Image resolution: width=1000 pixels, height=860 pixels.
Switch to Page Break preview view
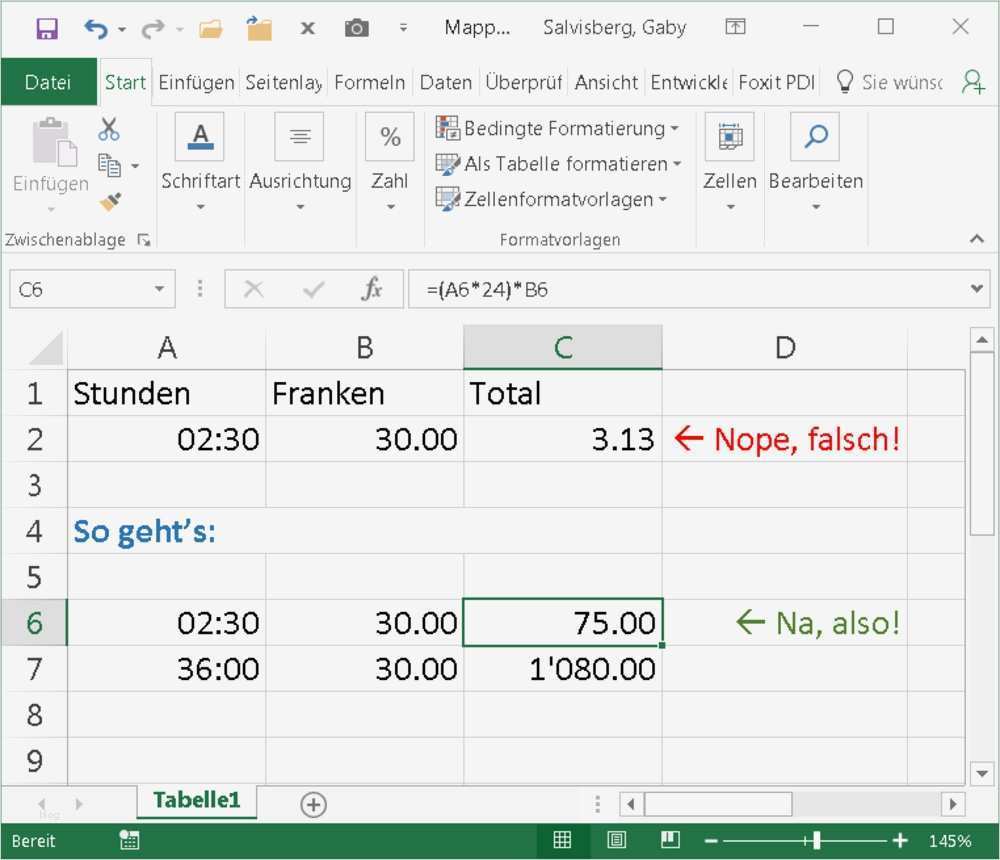tap(670, 840)
